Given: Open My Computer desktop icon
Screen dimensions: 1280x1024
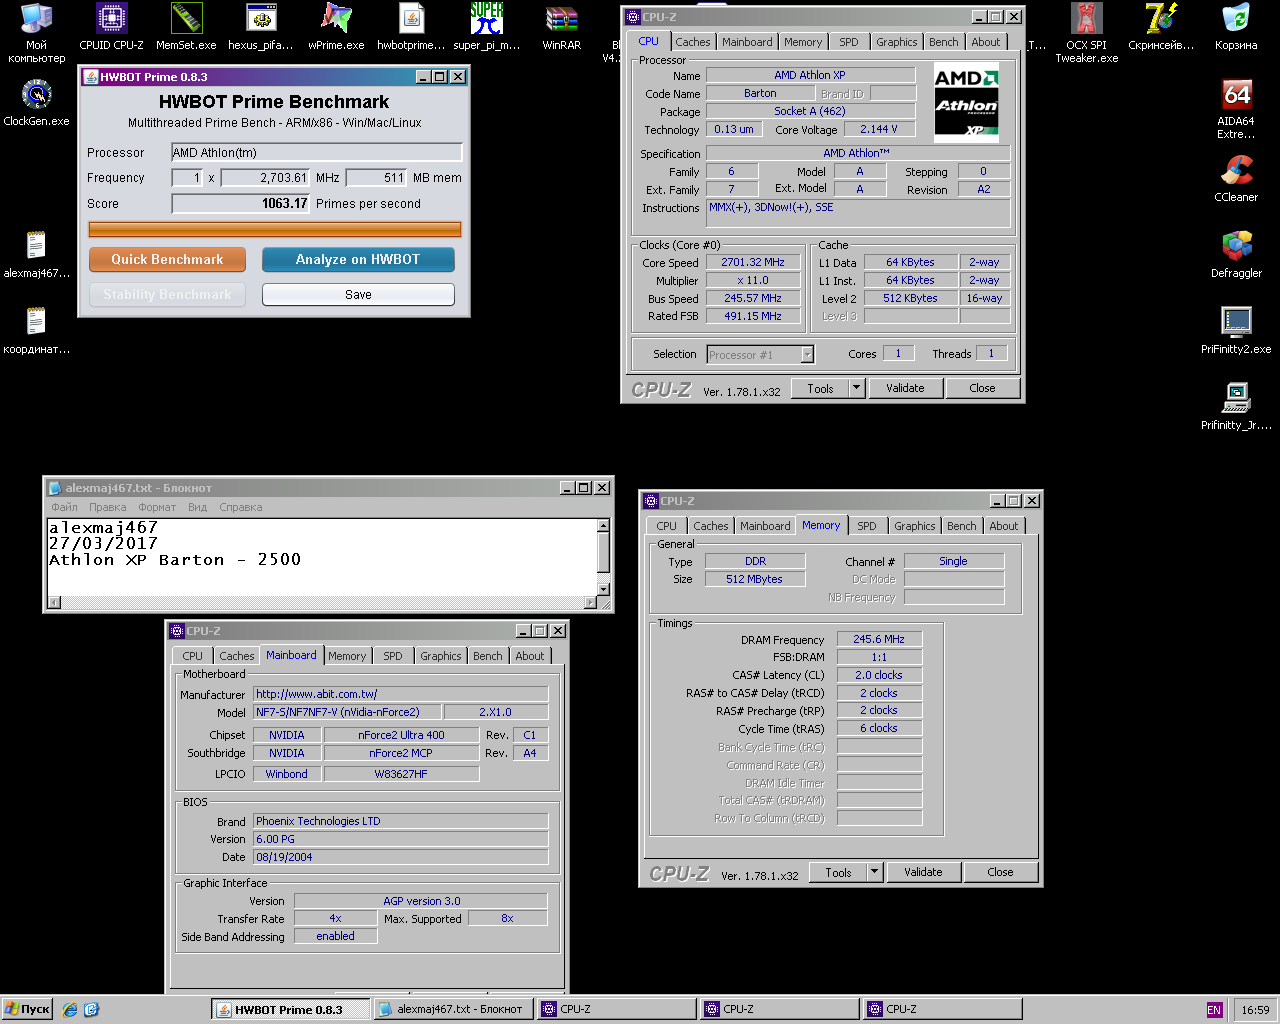Looking at the screenshot, I should click(x=36, y=33).
